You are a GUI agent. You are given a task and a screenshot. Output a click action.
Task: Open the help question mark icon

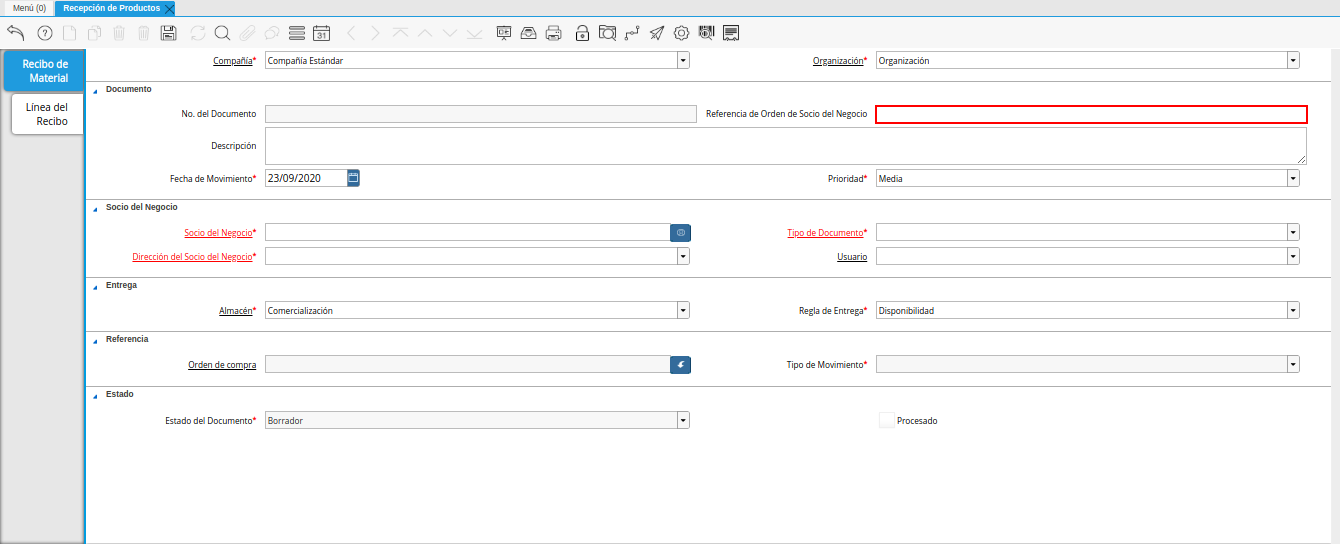click(44, 33)
